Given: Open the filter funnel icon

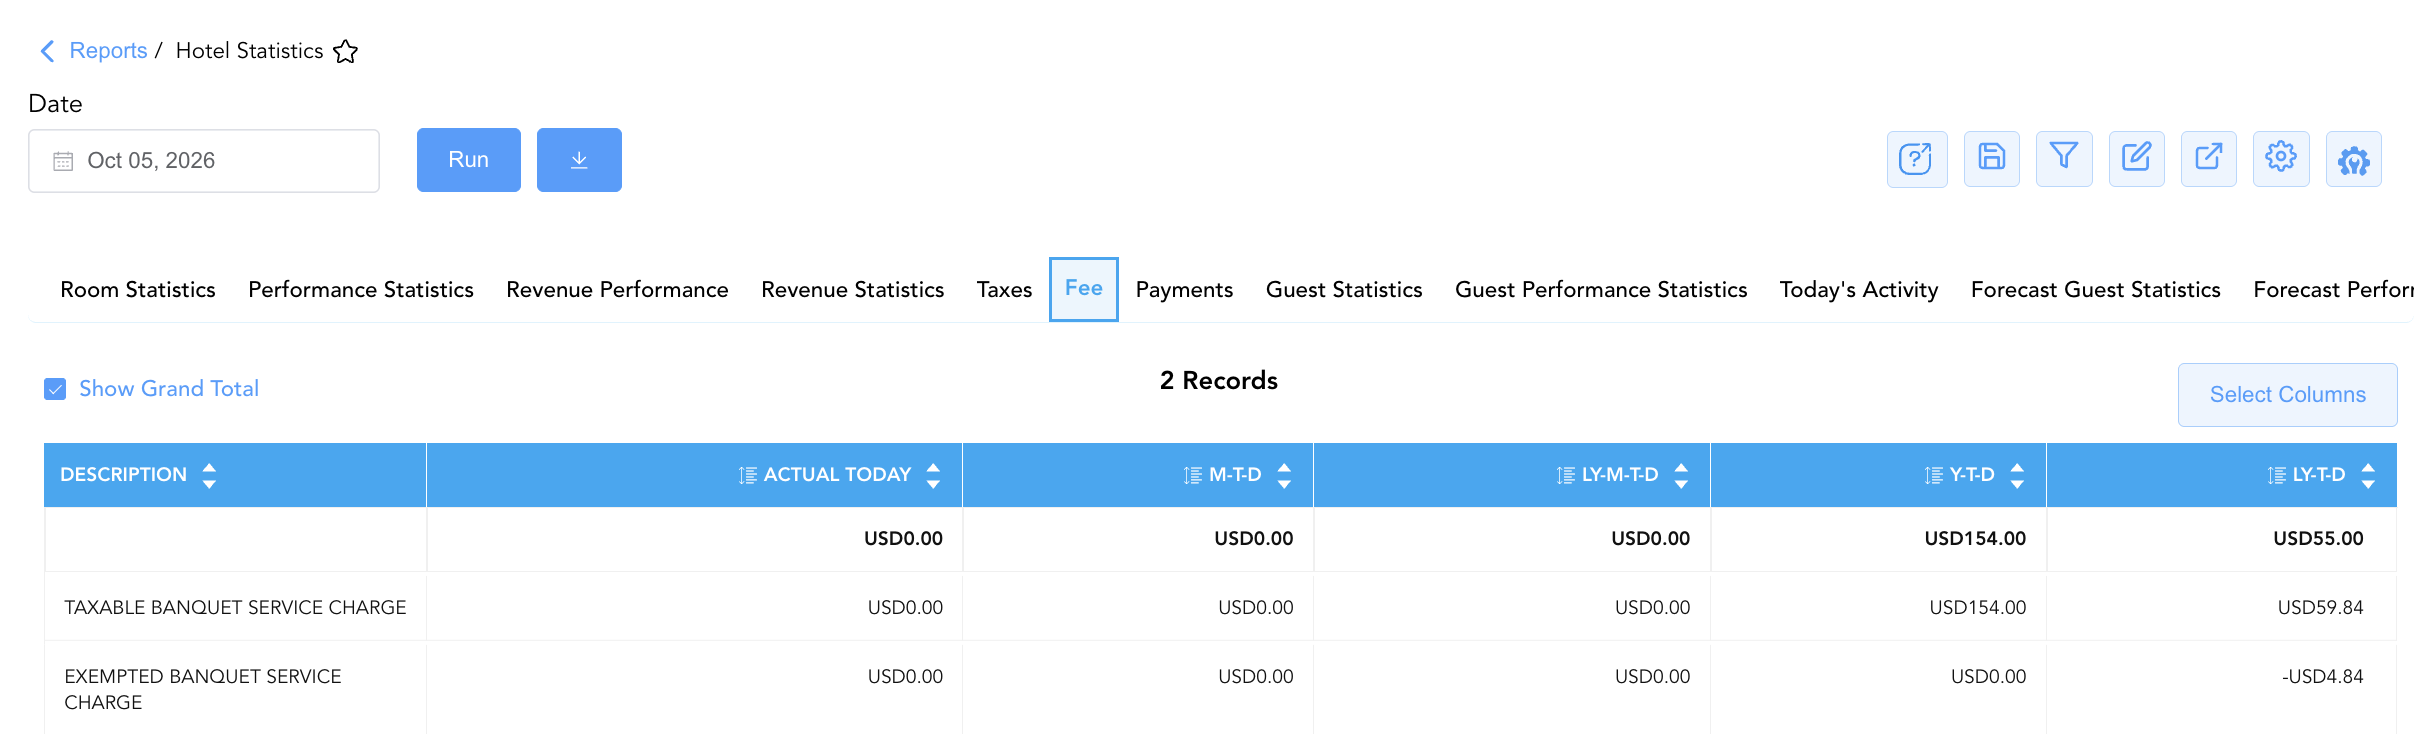Looking at the screenshot, I should pos(2064,158).
